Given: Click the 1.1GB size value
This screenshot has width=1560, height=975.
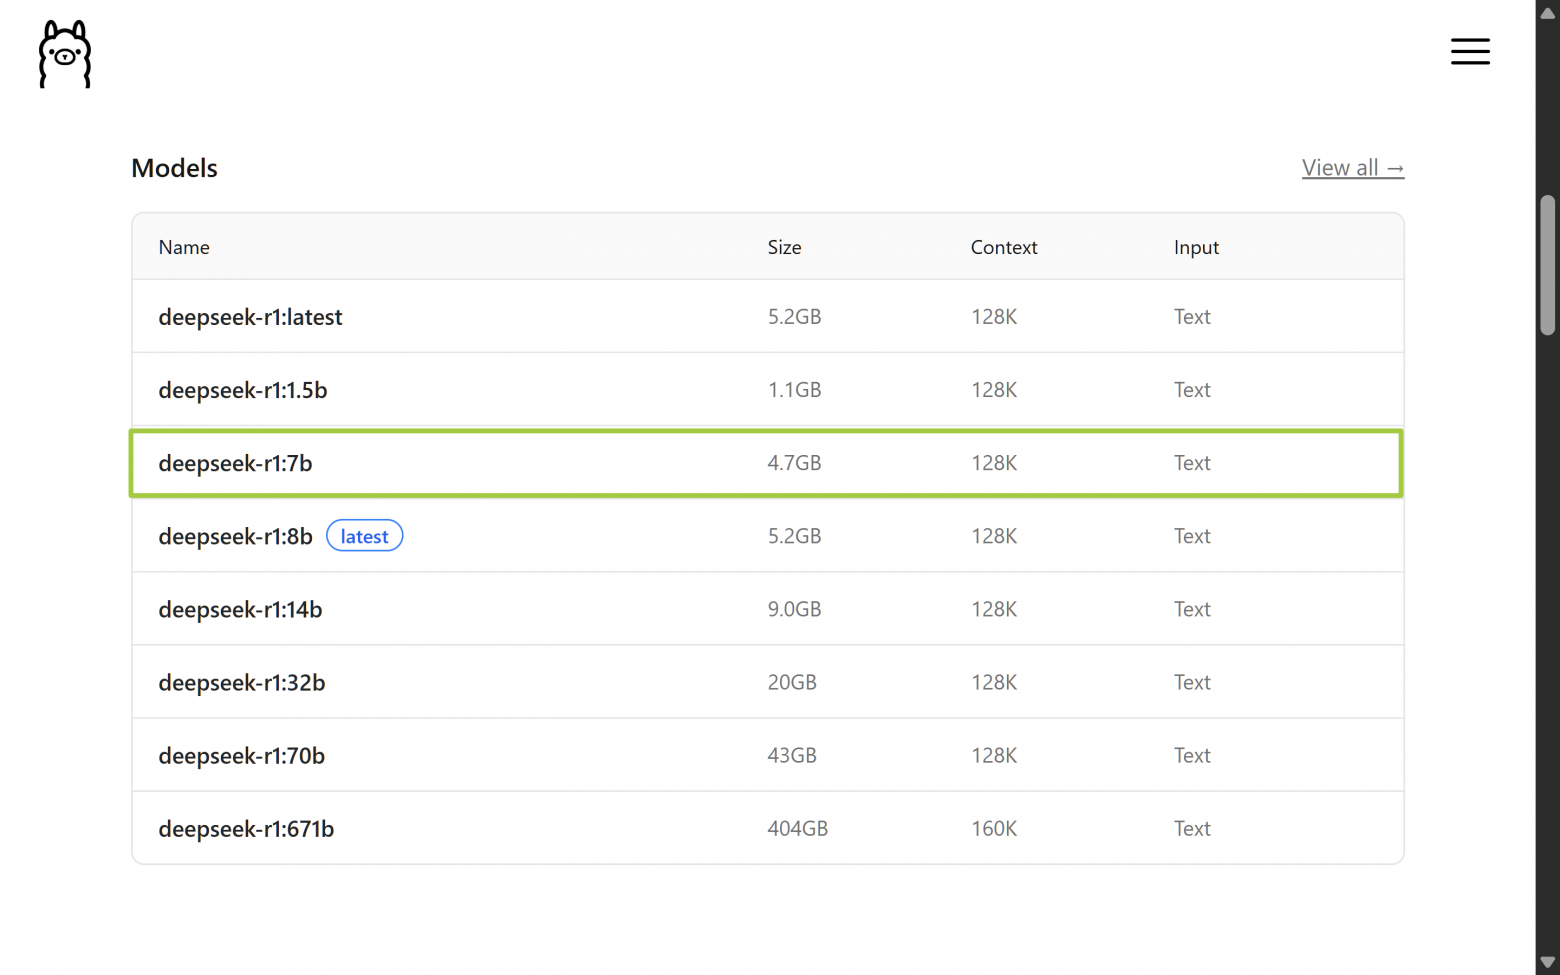Looking at the screenshot, I should [x=794, y=390].
